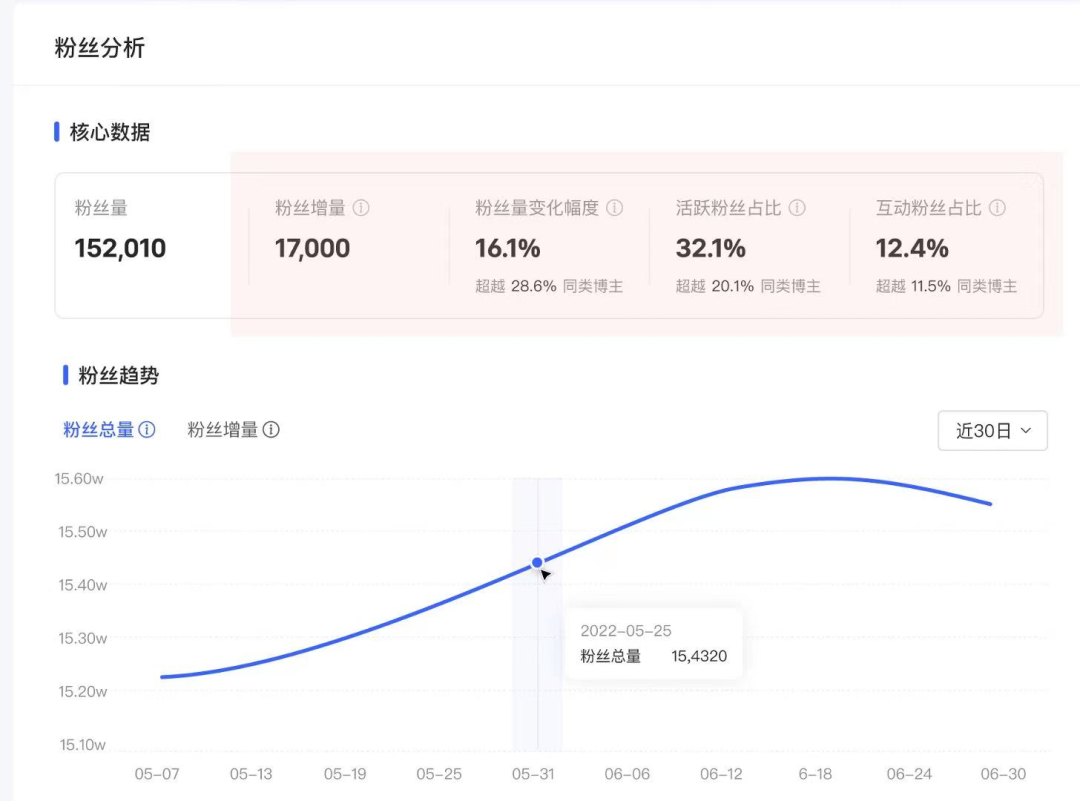Click the 粉丝趋势 section heading
This screenshot has height=801, width=1080.
[118, 376]
